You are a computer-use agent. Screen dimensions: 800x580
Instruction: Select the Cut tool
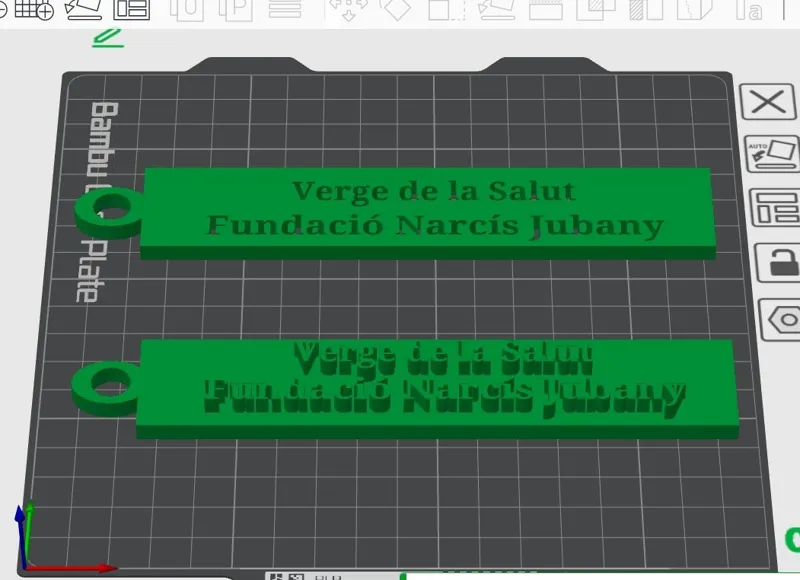545,9
